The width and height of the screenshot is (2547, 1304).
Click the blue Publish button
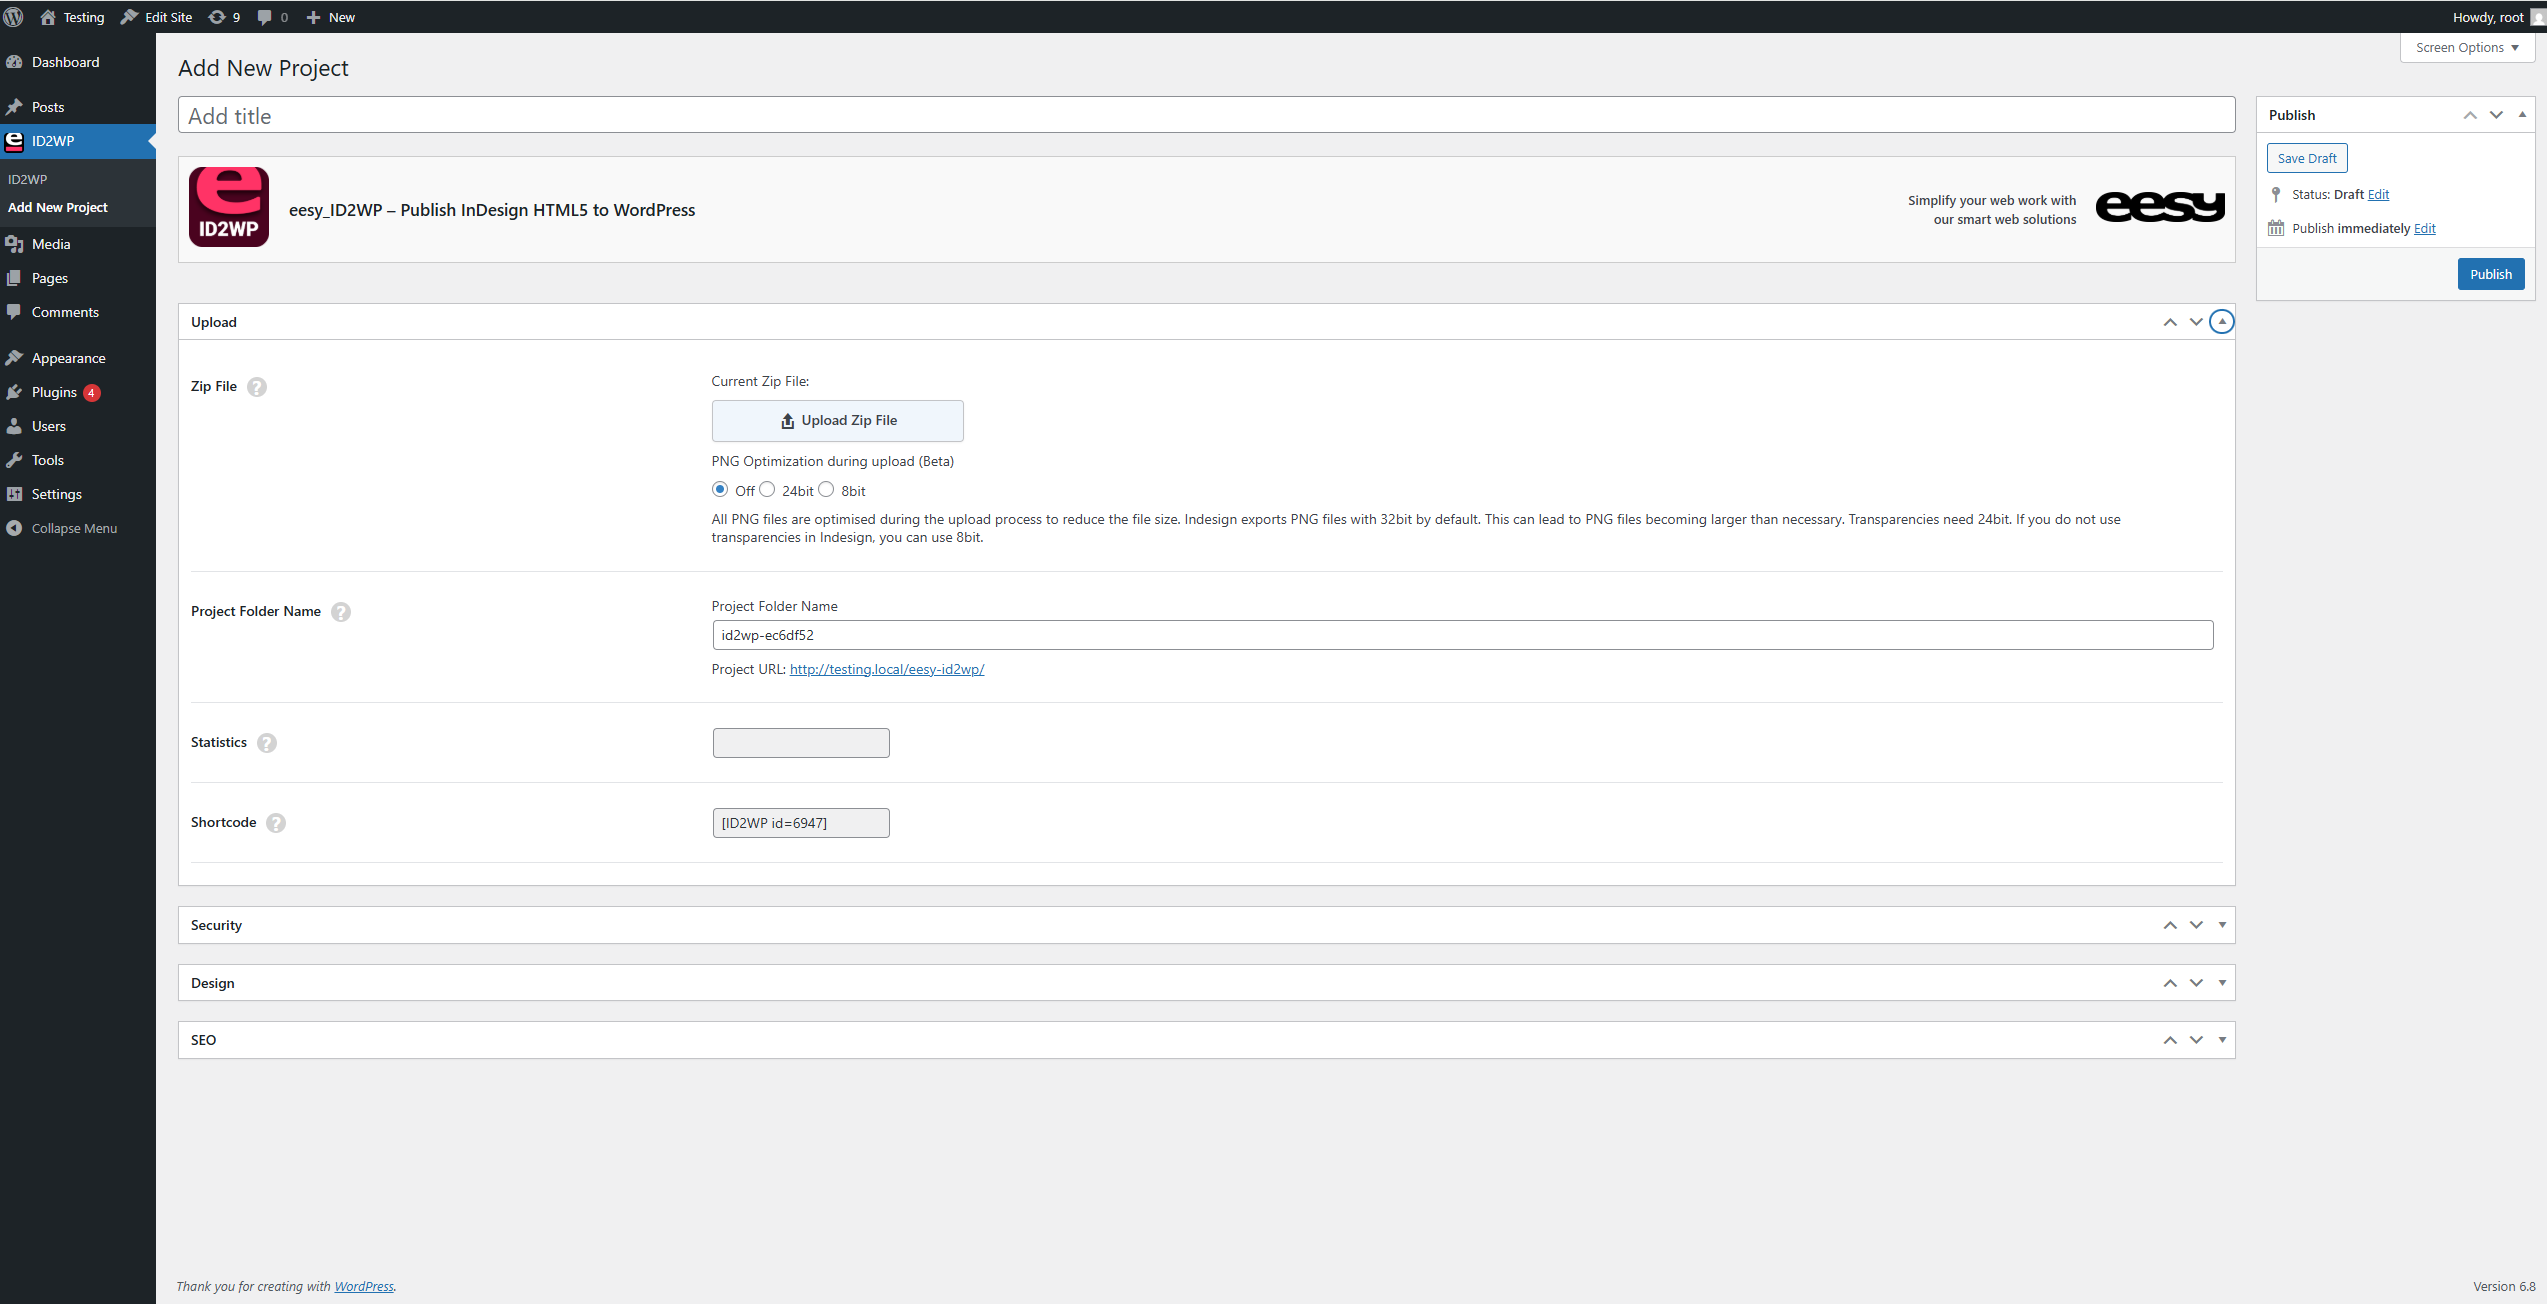pos(2491,274)
